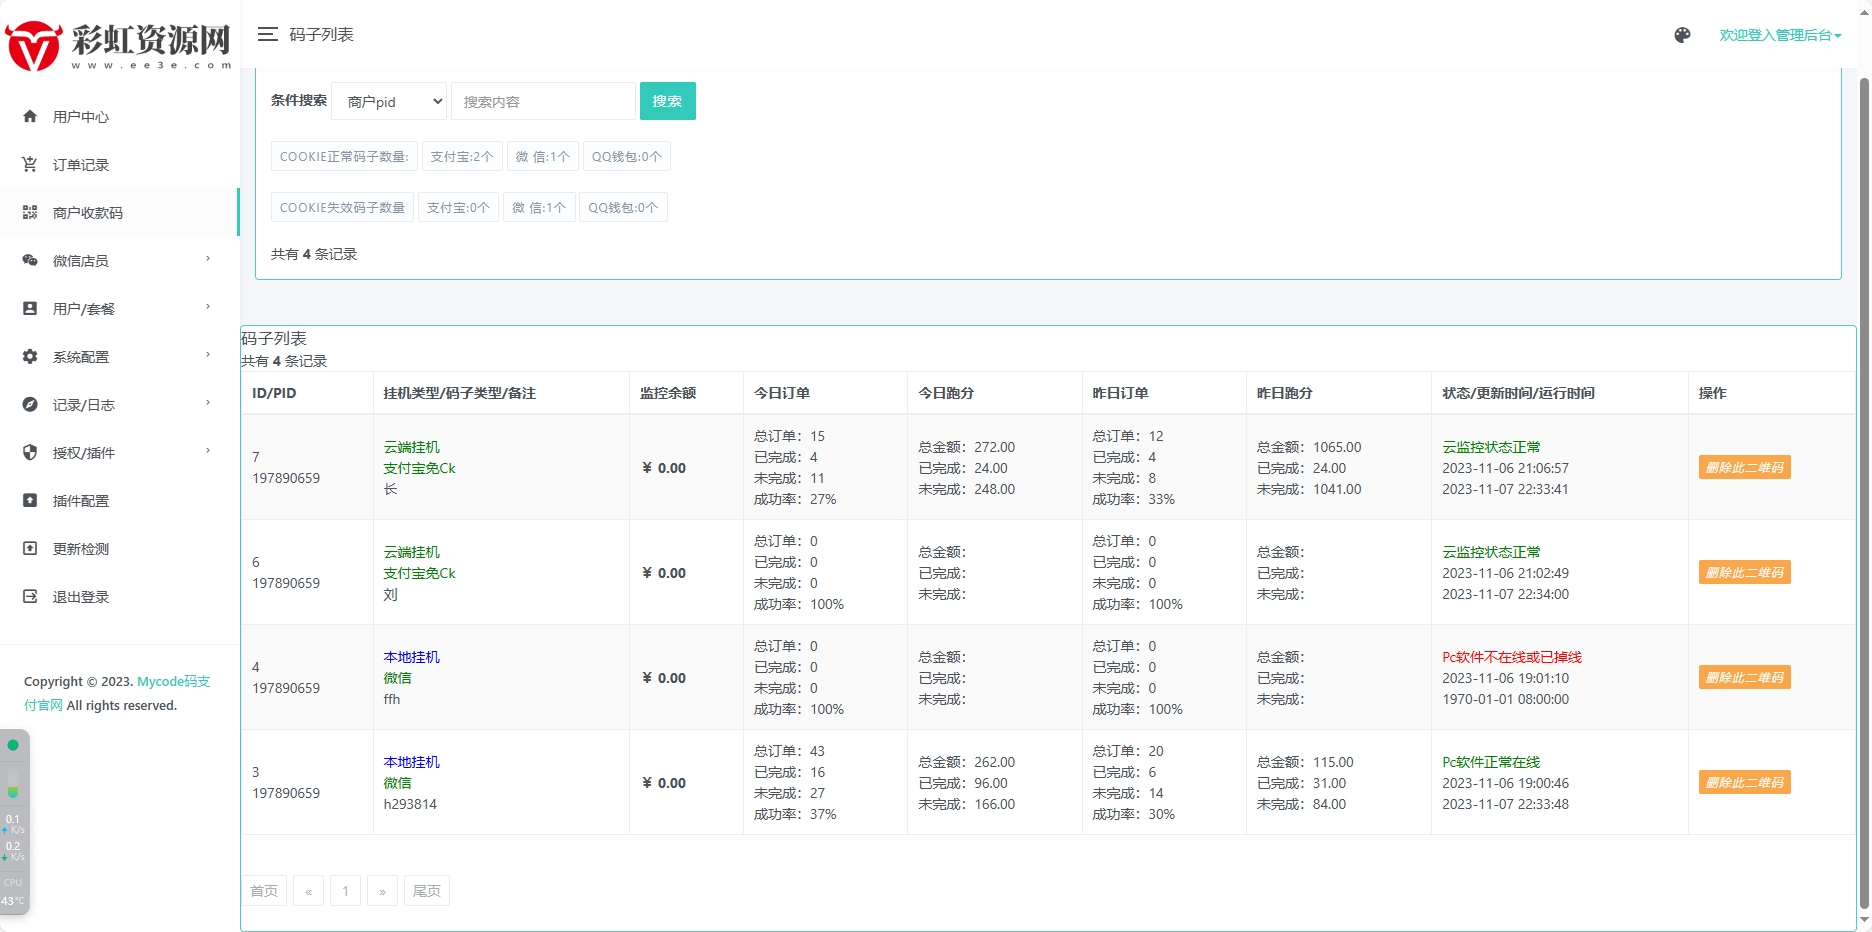Open the 商户pid search condition dropdown
The width and height of the screenshot is (1872, 932).
389,102
